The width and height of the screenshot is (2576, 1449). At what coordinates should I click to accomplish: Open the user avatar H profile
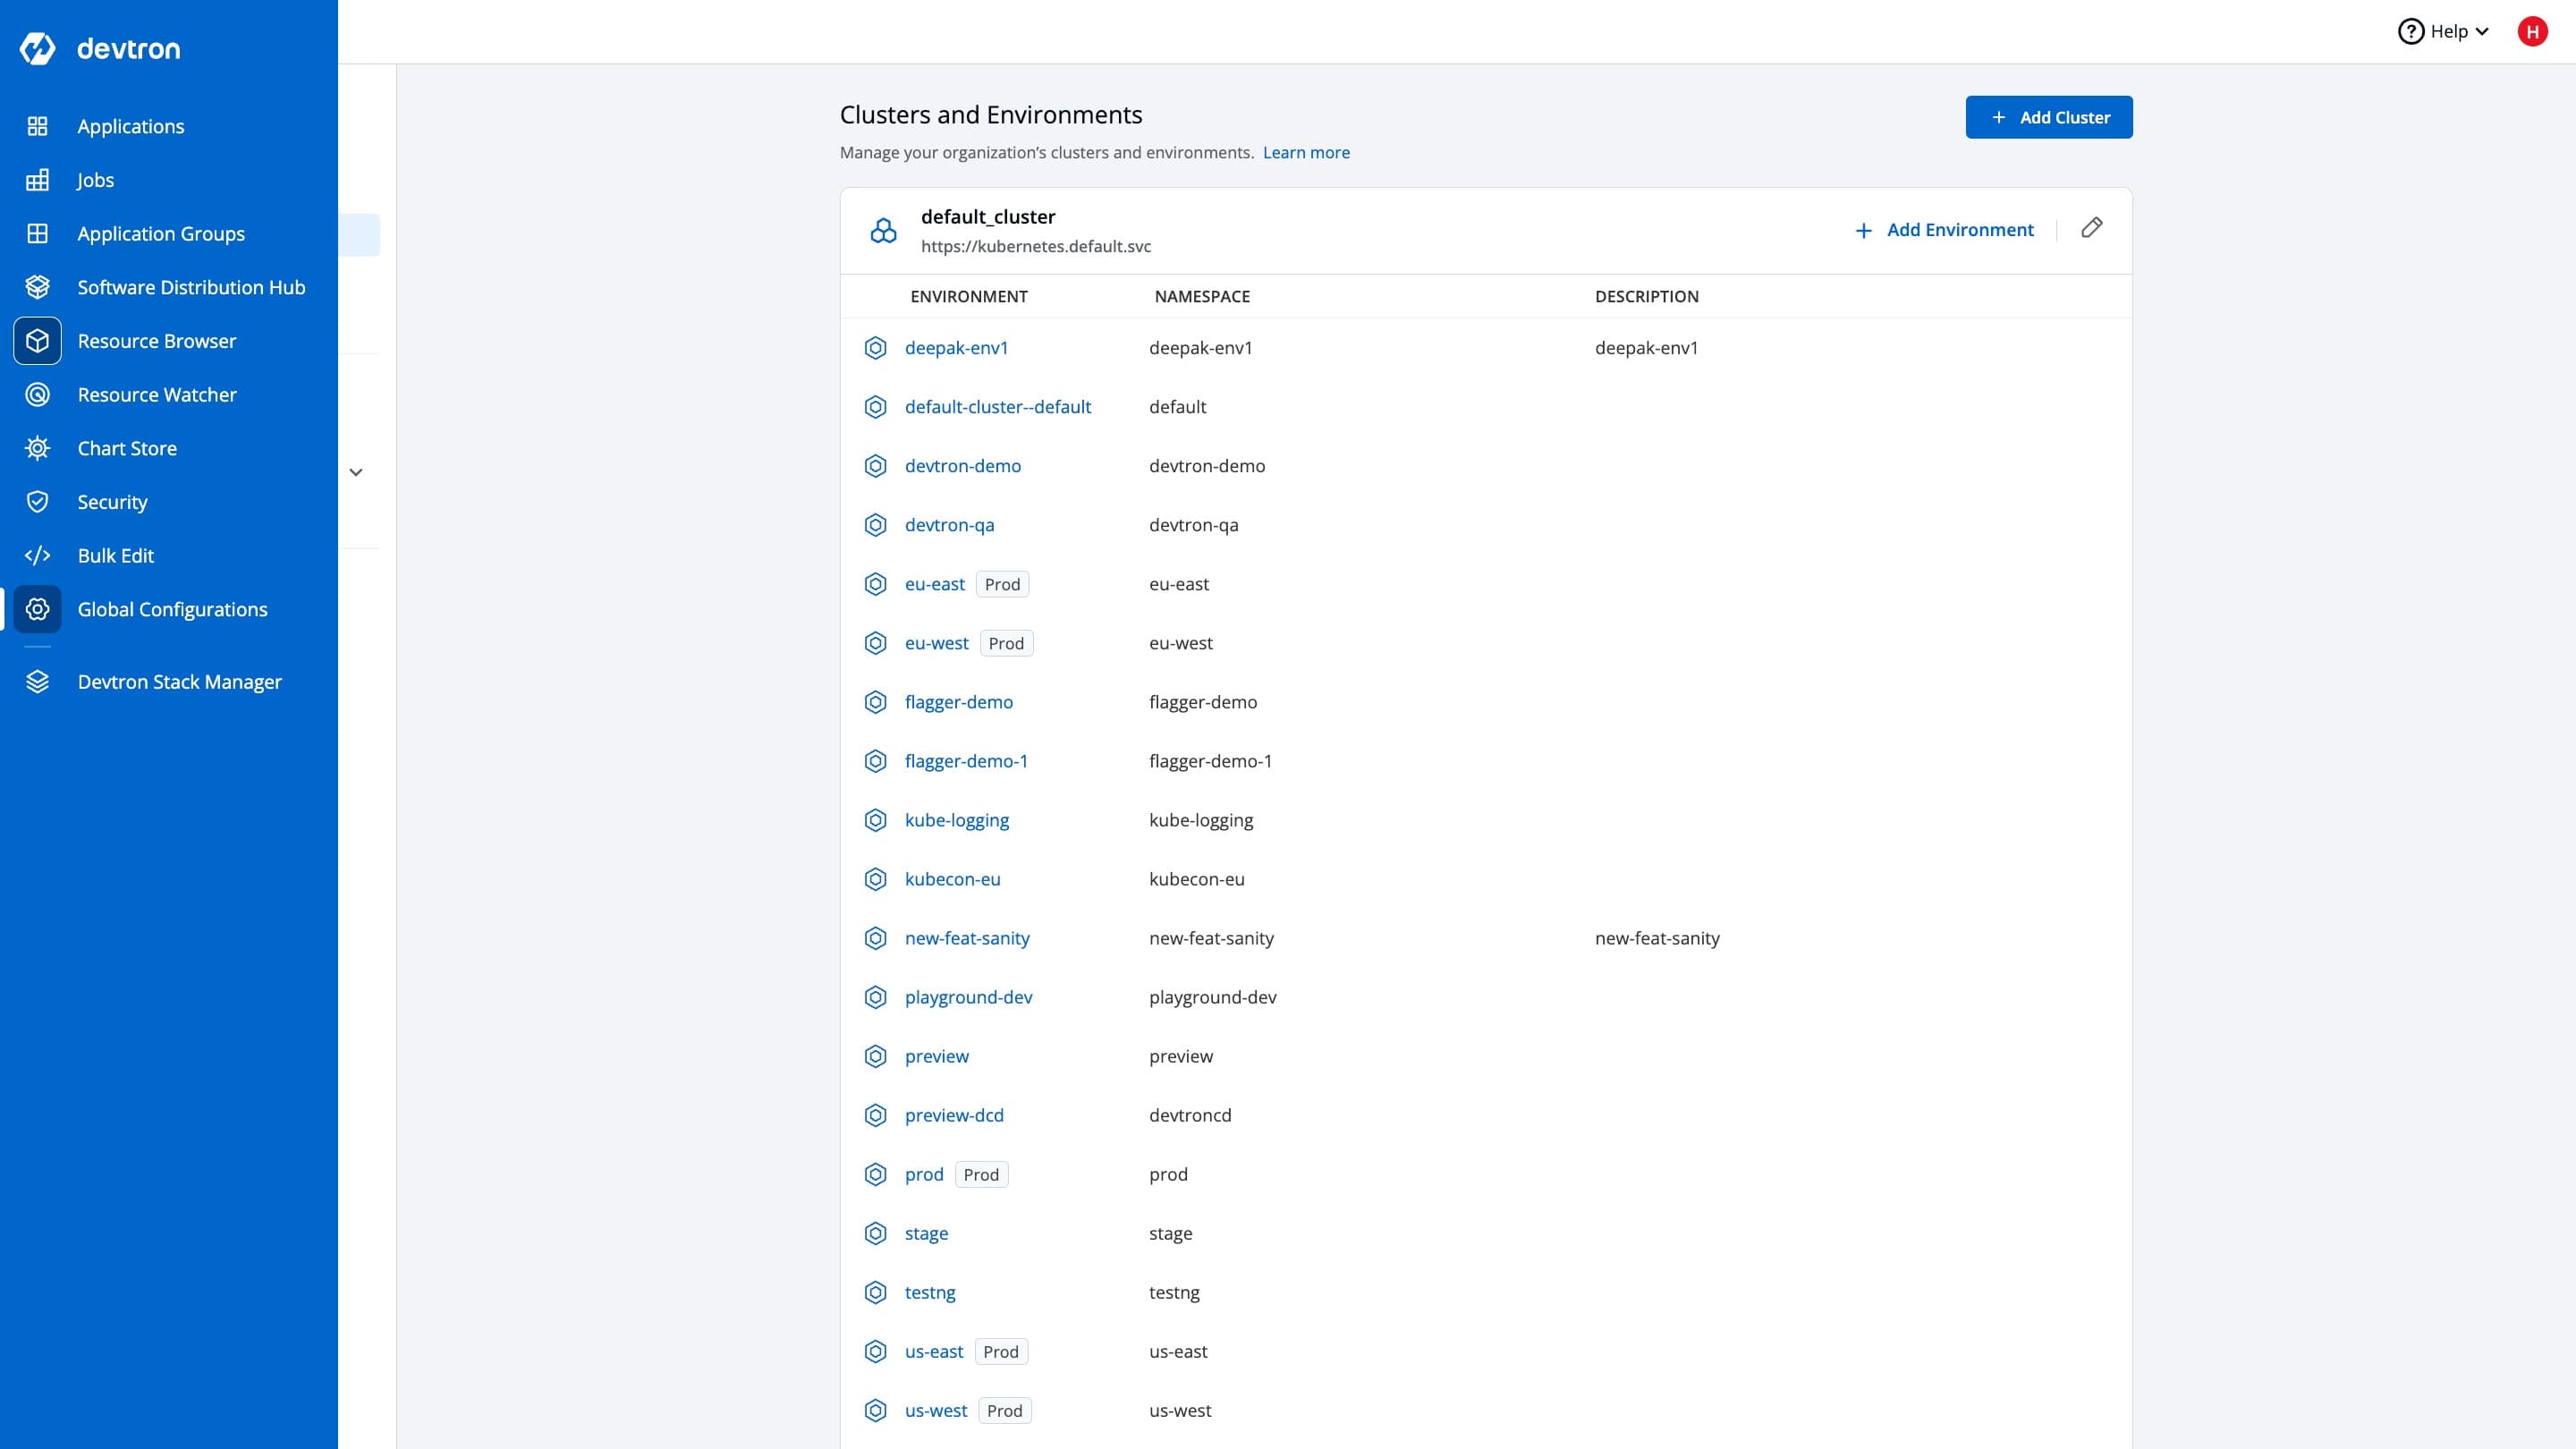click(2532, 32)
